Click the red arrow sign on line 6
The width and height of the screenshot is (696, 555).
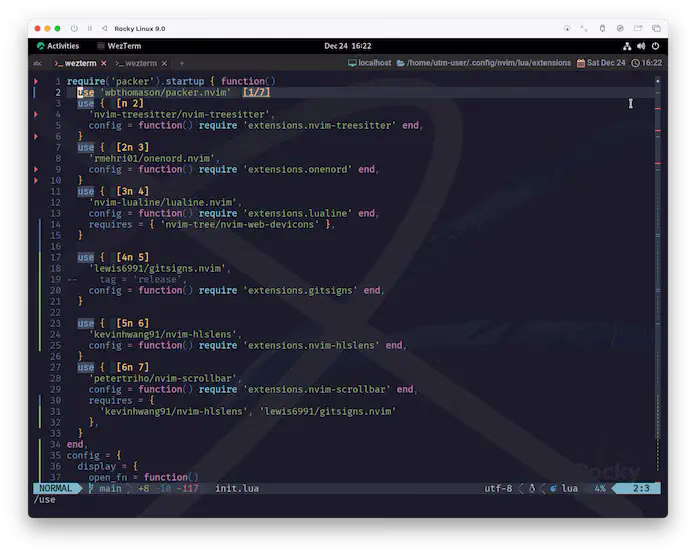point(36,136)
